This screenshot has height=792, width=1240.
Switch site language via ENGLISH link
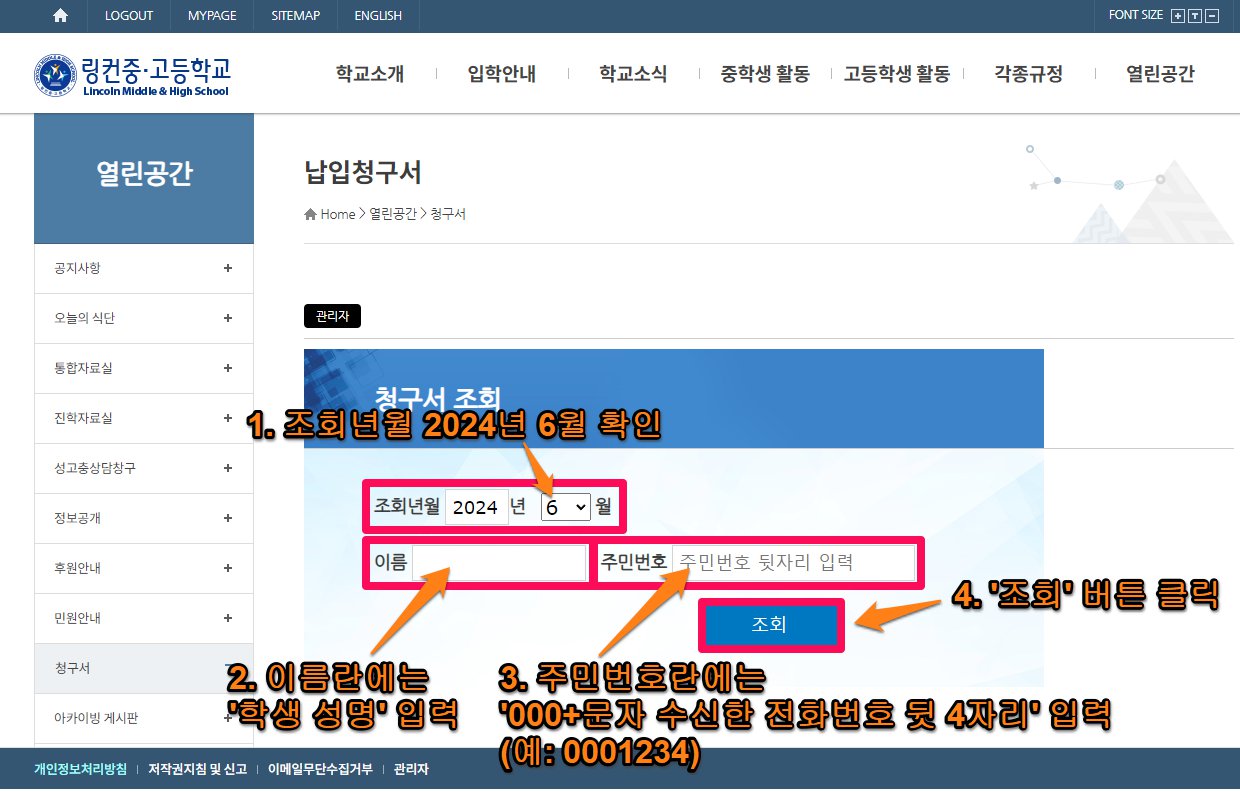[378, 16]
